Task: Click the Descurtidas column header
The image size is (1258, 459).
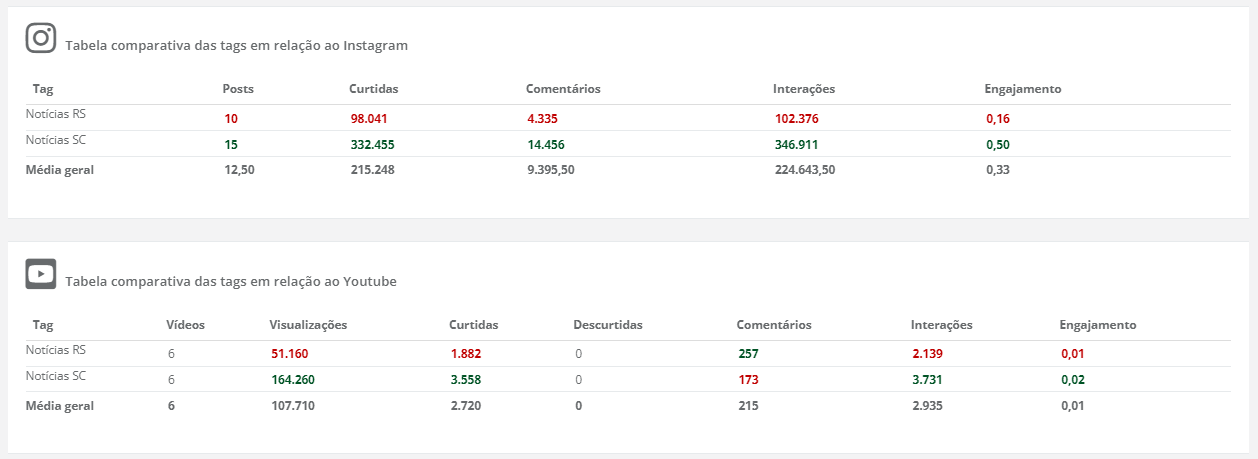Action: 608,325
